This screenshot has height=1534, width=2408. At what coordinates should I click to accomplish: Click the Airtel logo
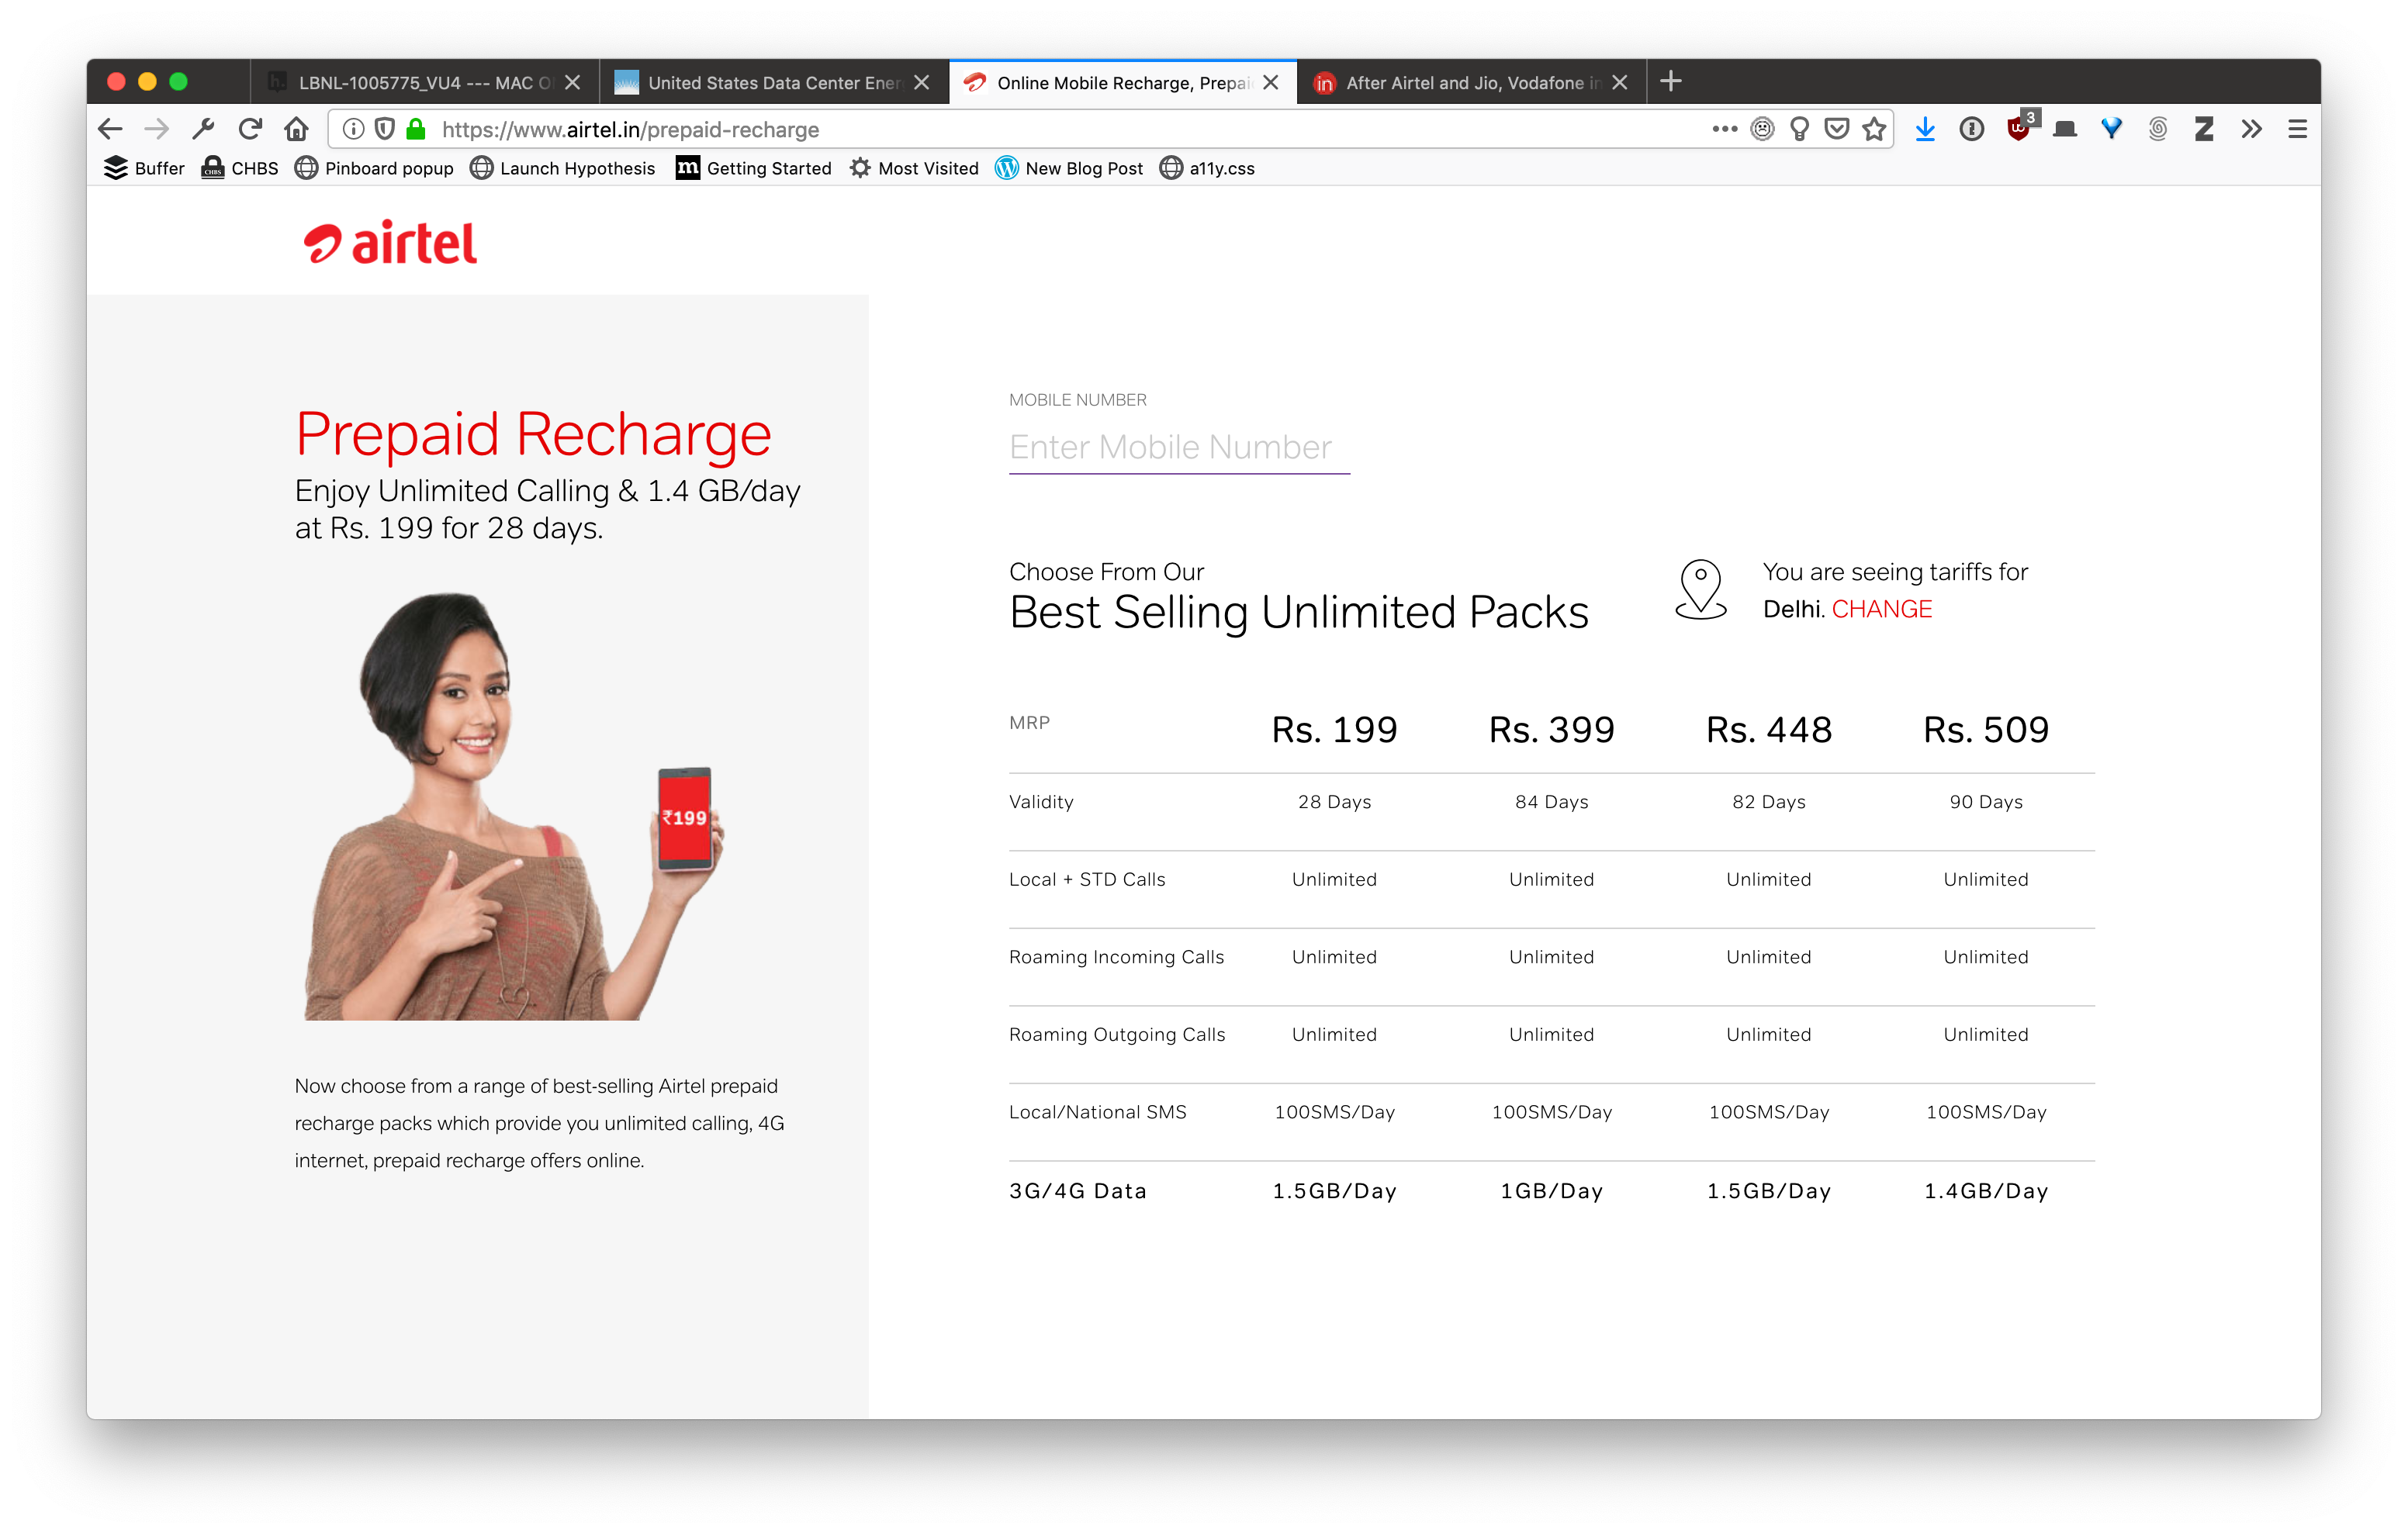point(391,243)
